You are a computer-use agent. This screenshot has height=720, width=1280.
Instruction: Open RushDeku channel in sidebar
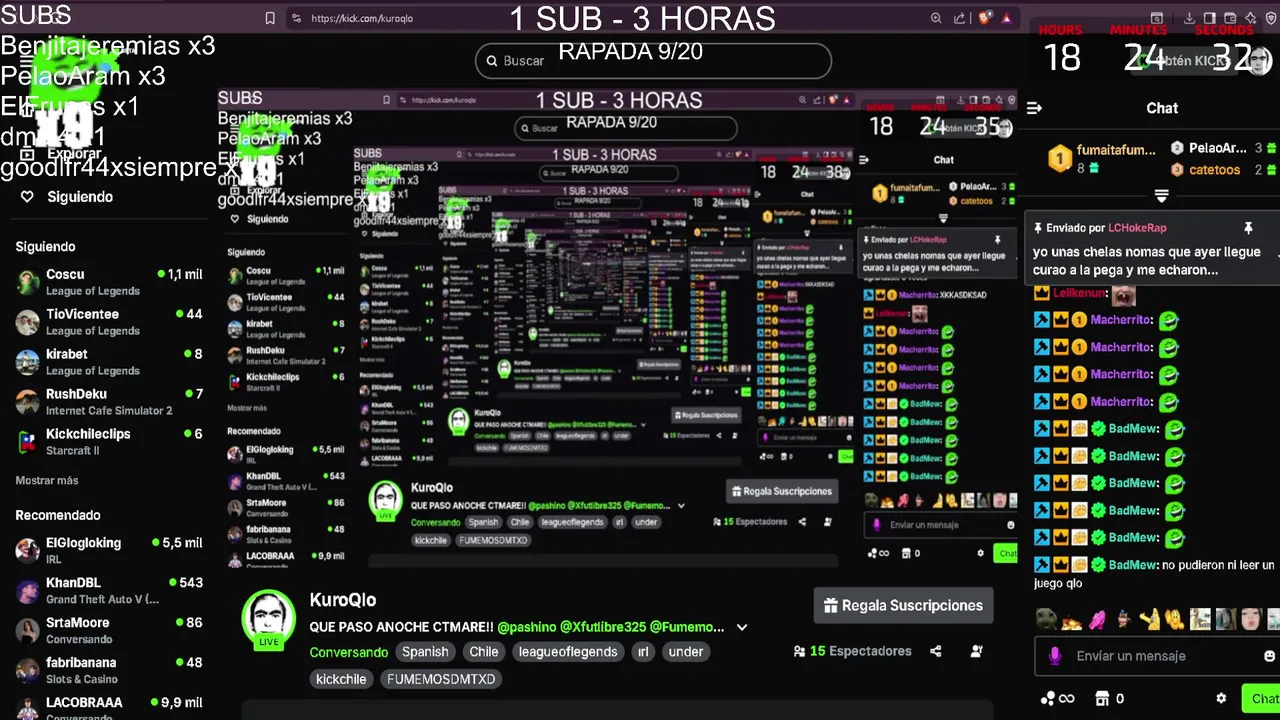coord(108,402)
